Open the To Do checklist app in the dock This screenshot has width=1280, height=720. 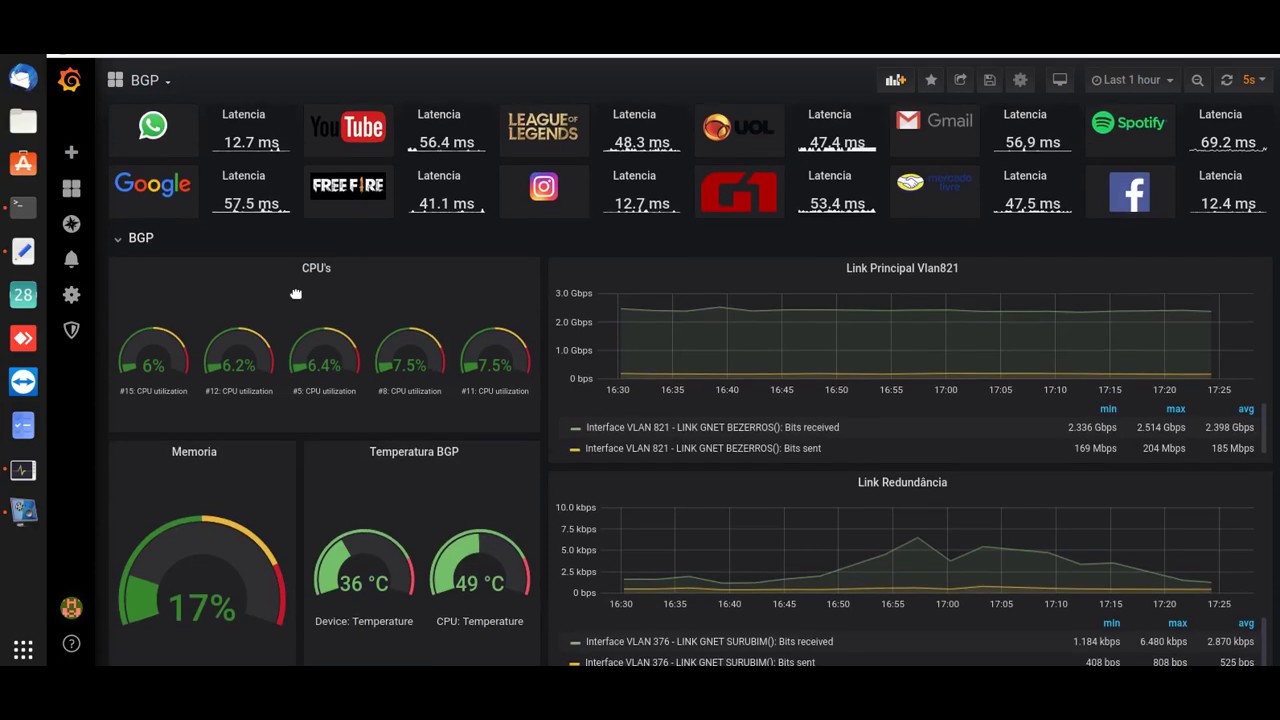pos(23,425)
